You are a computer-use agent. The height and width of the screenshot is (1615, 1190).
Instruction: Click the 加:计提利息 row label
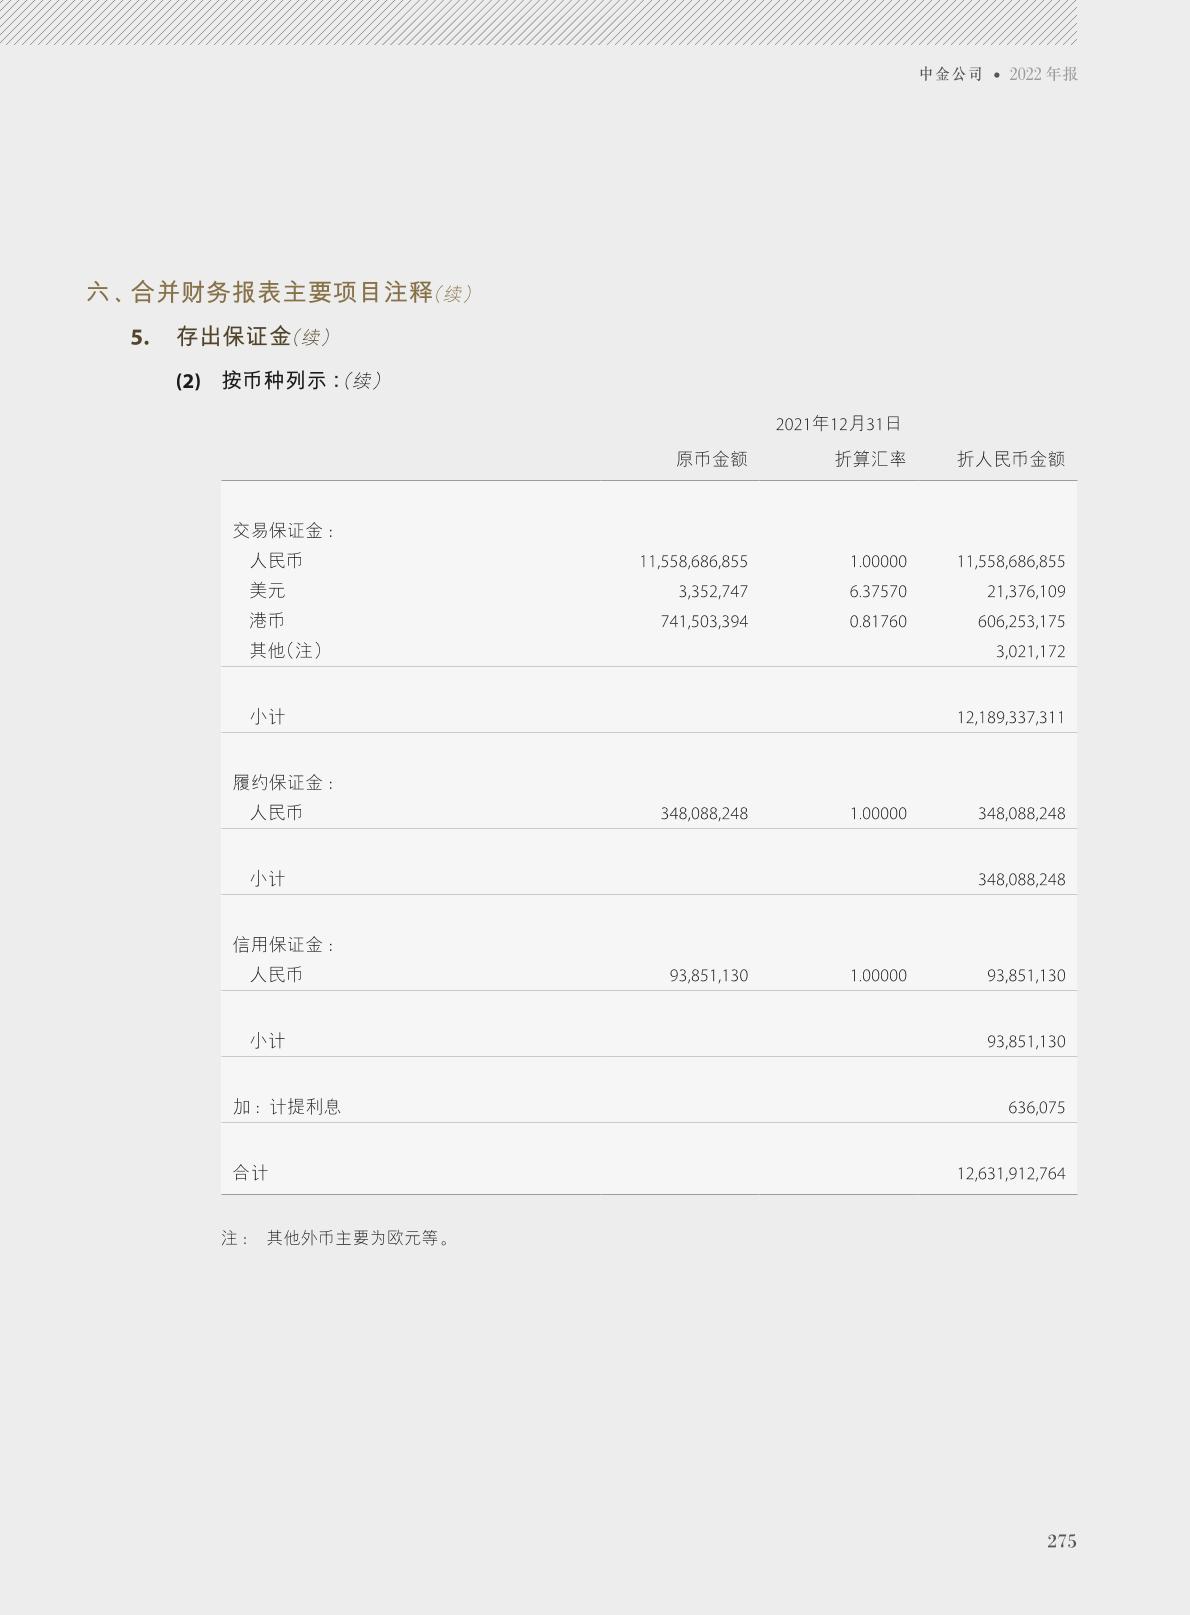pos(287,1107)
